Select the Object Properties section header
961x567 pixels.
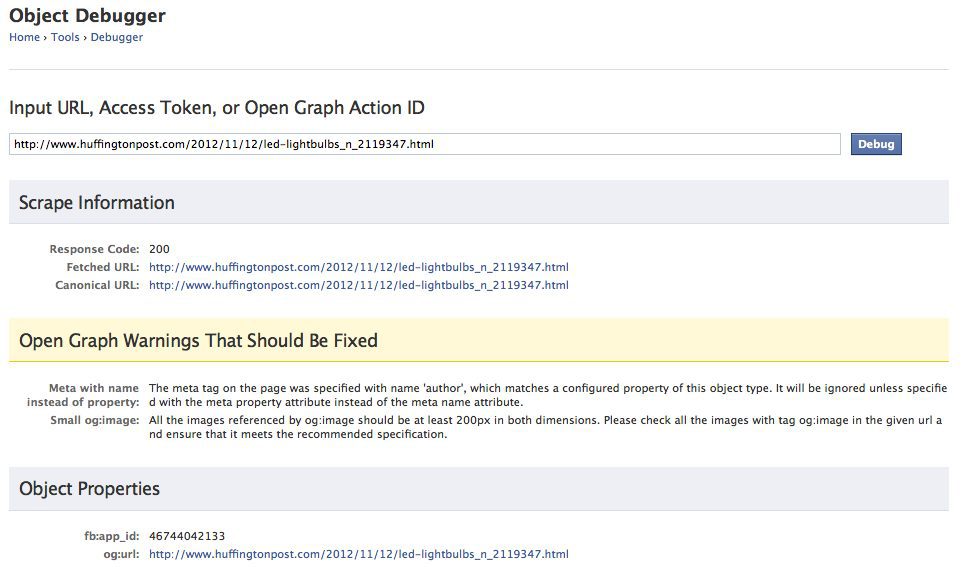(x=479, y=489)
